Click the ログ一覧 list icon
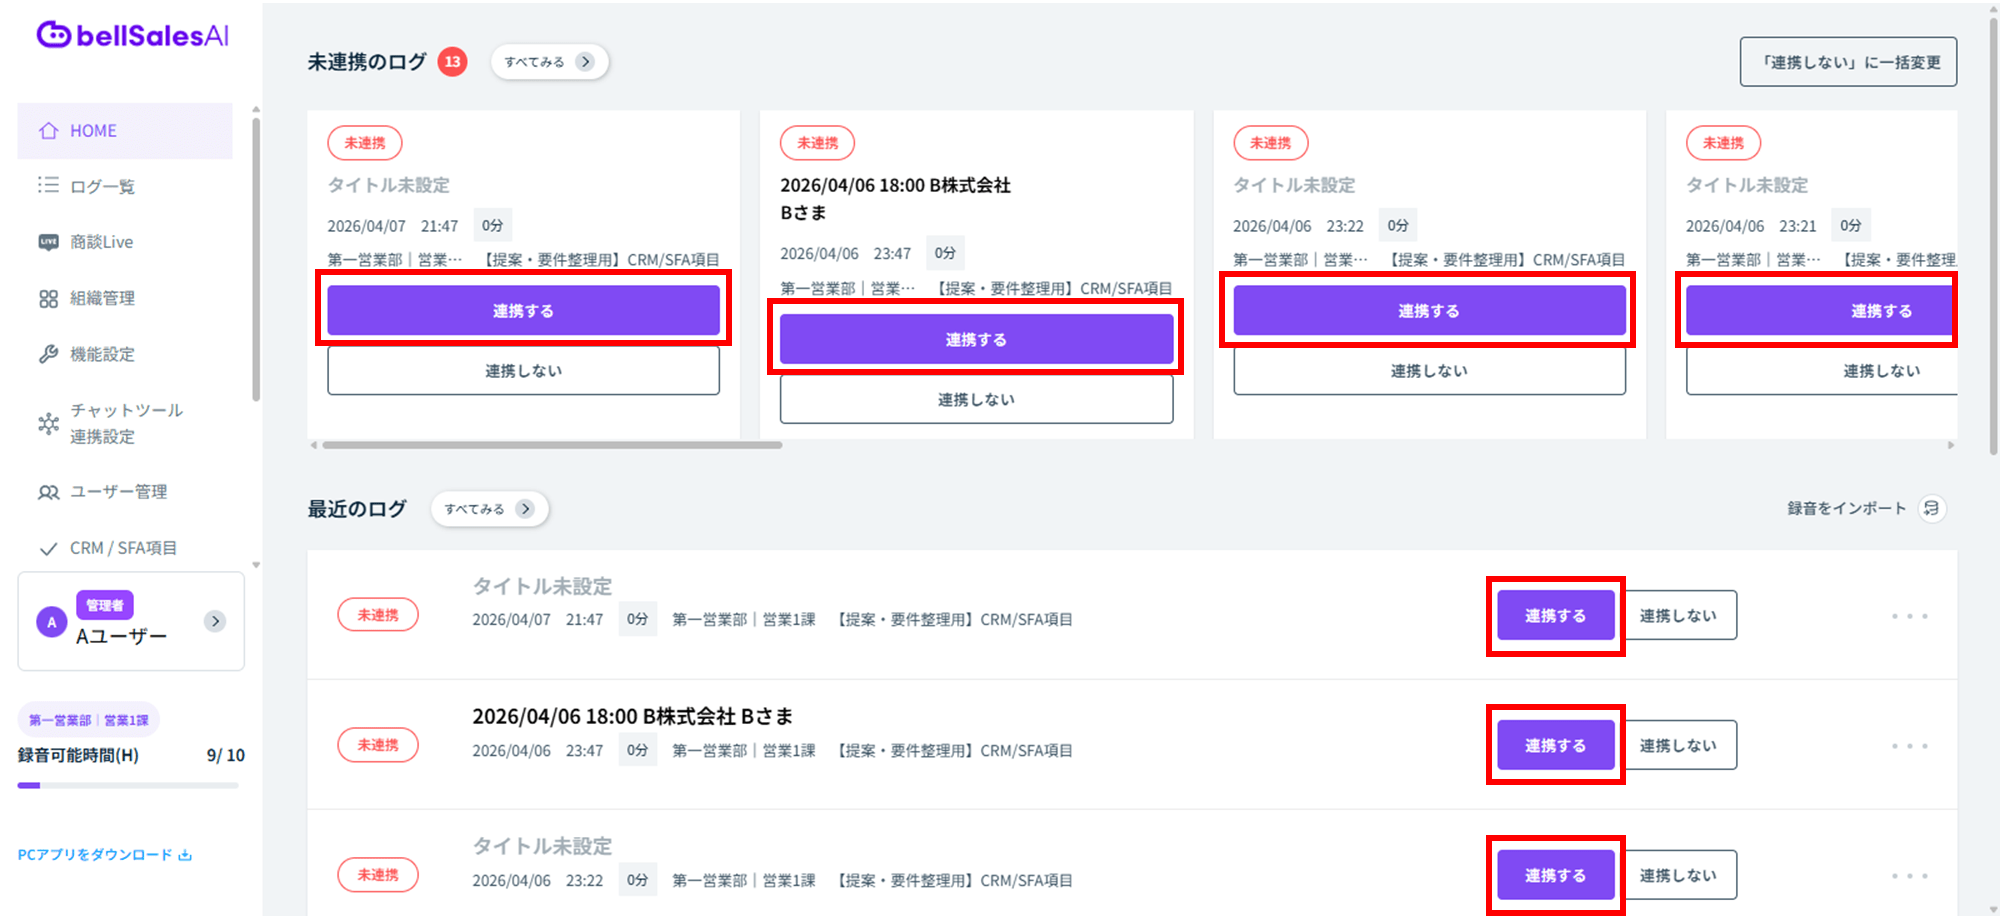This screenshot has height=916, width=2000. pyautogui.click(x=48, y=185)
